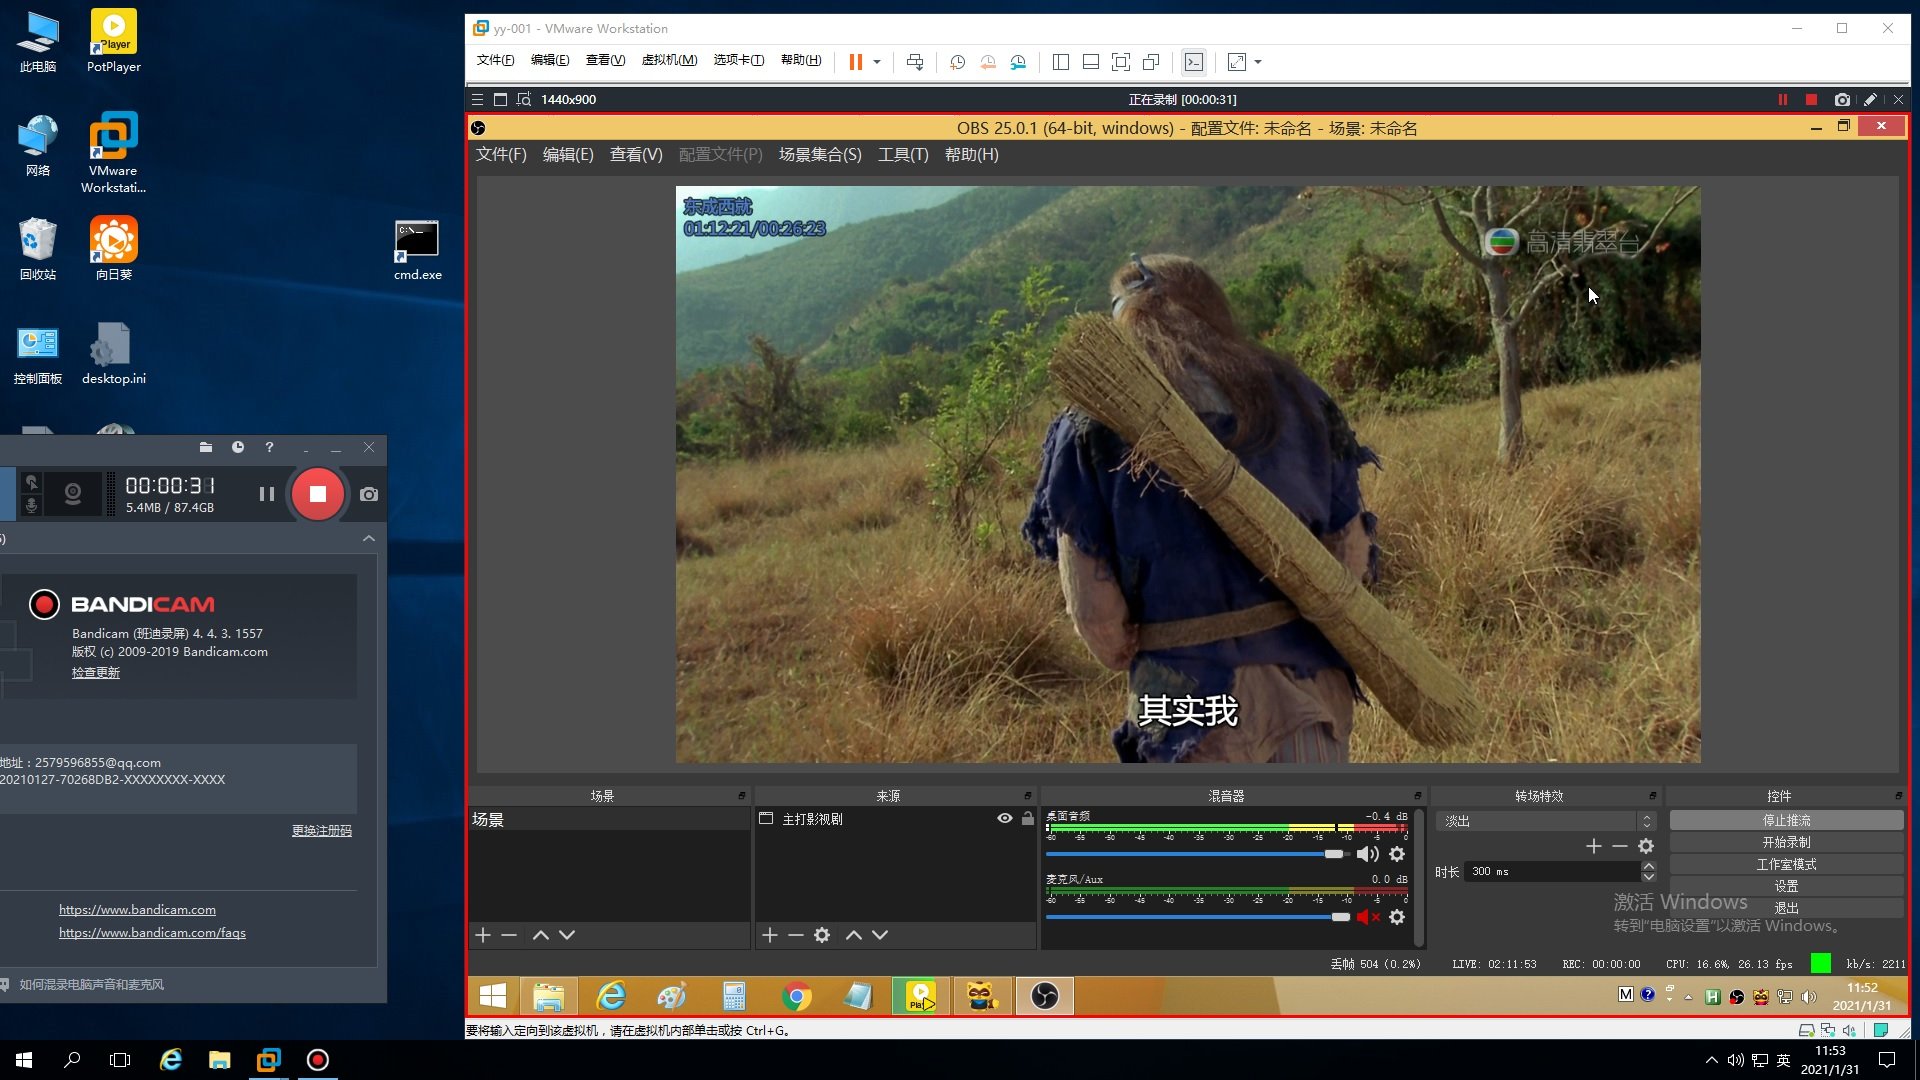Add a scene with plus in 场景 panel
1920x1080 pixels.
(x=483, y=935)
